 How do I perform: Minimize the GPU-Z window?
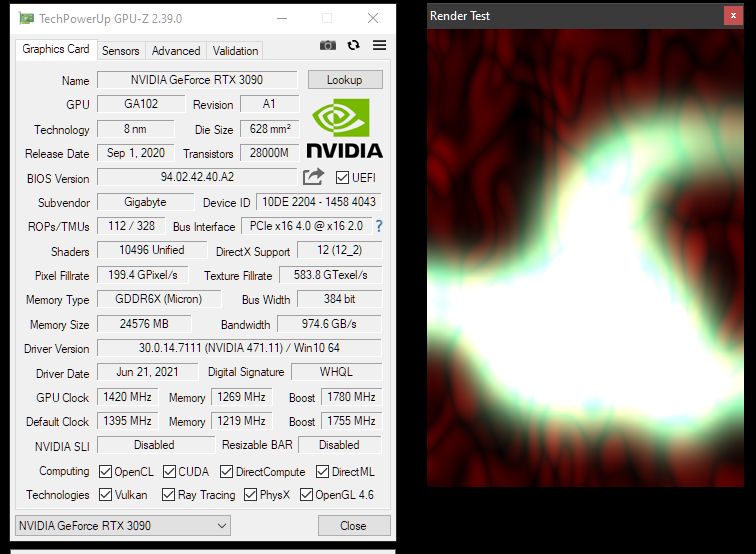[282, 18]
